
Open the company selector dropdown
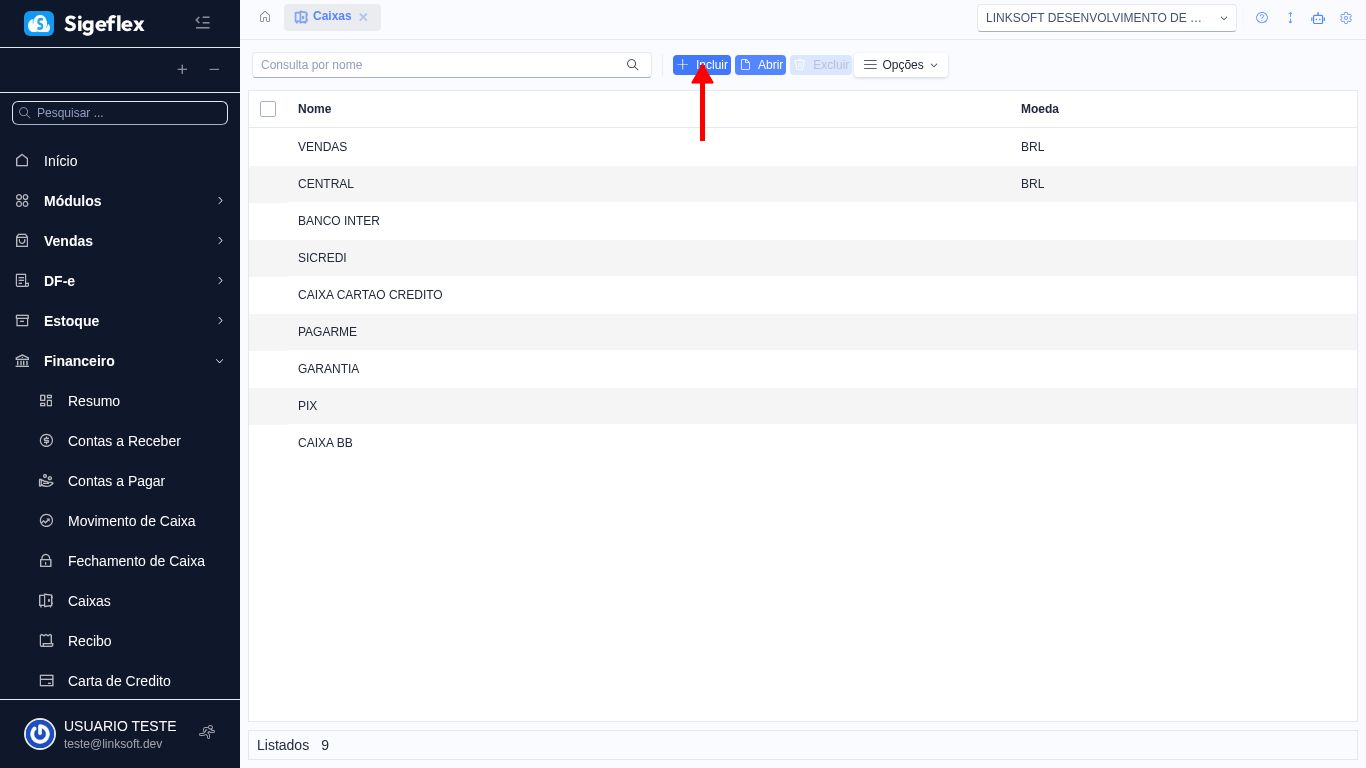[x=1106, y=18]
